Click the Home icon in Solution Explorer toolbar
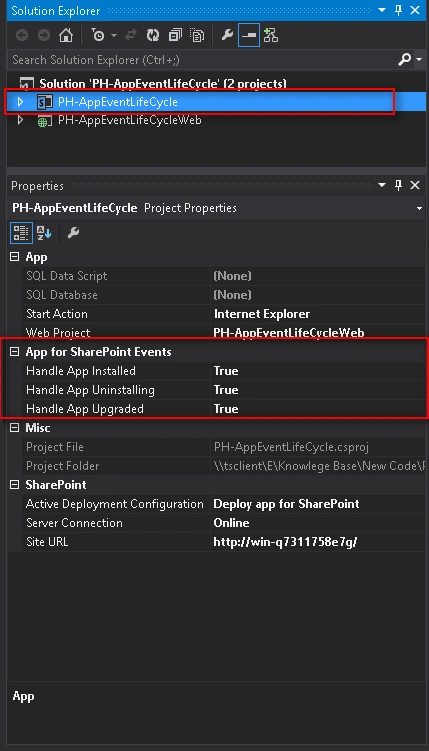This screenshot has width=429, height=751. [66, 35]
